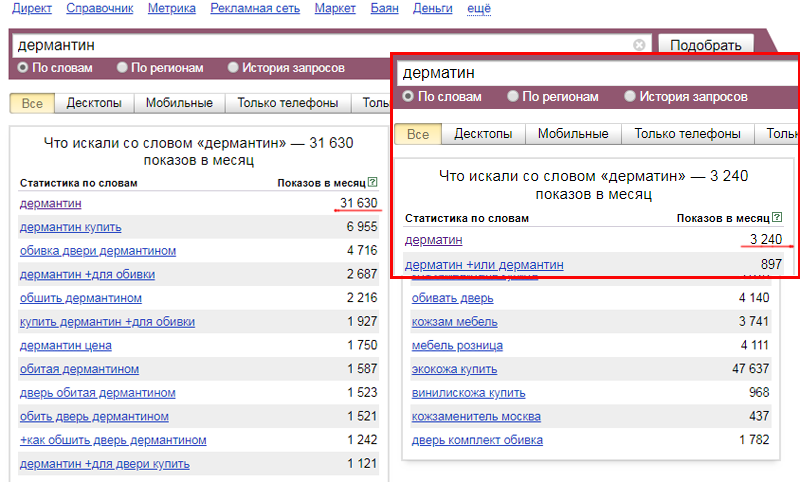Open 'дермантин +для двери купить' link

point(105,464)
